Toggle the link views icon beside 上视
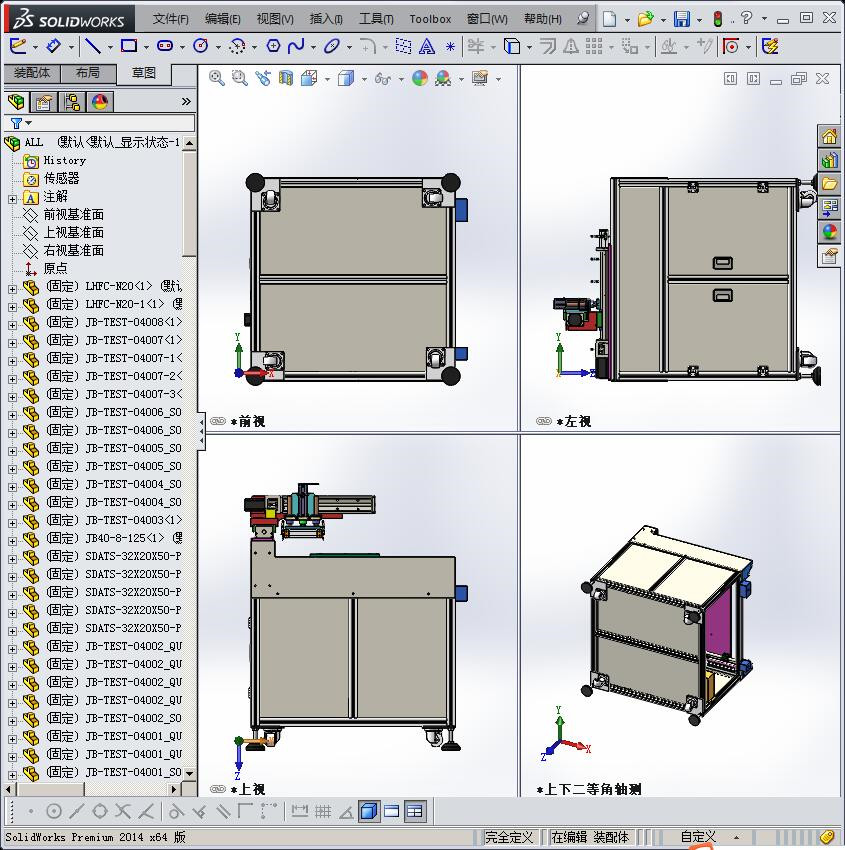Image resolution: width=845 pixels, height=850 pixels. click(218, 789)
